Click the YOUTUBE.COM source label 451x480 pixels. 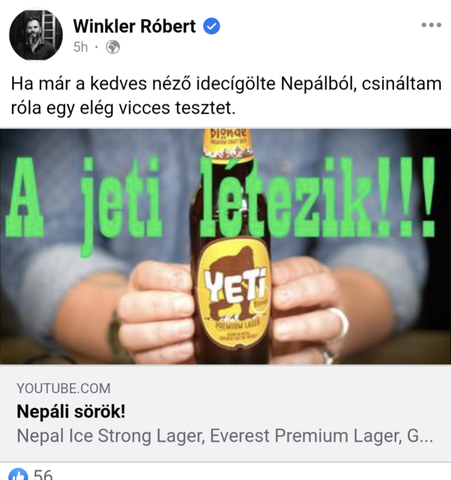coord(63,388)
